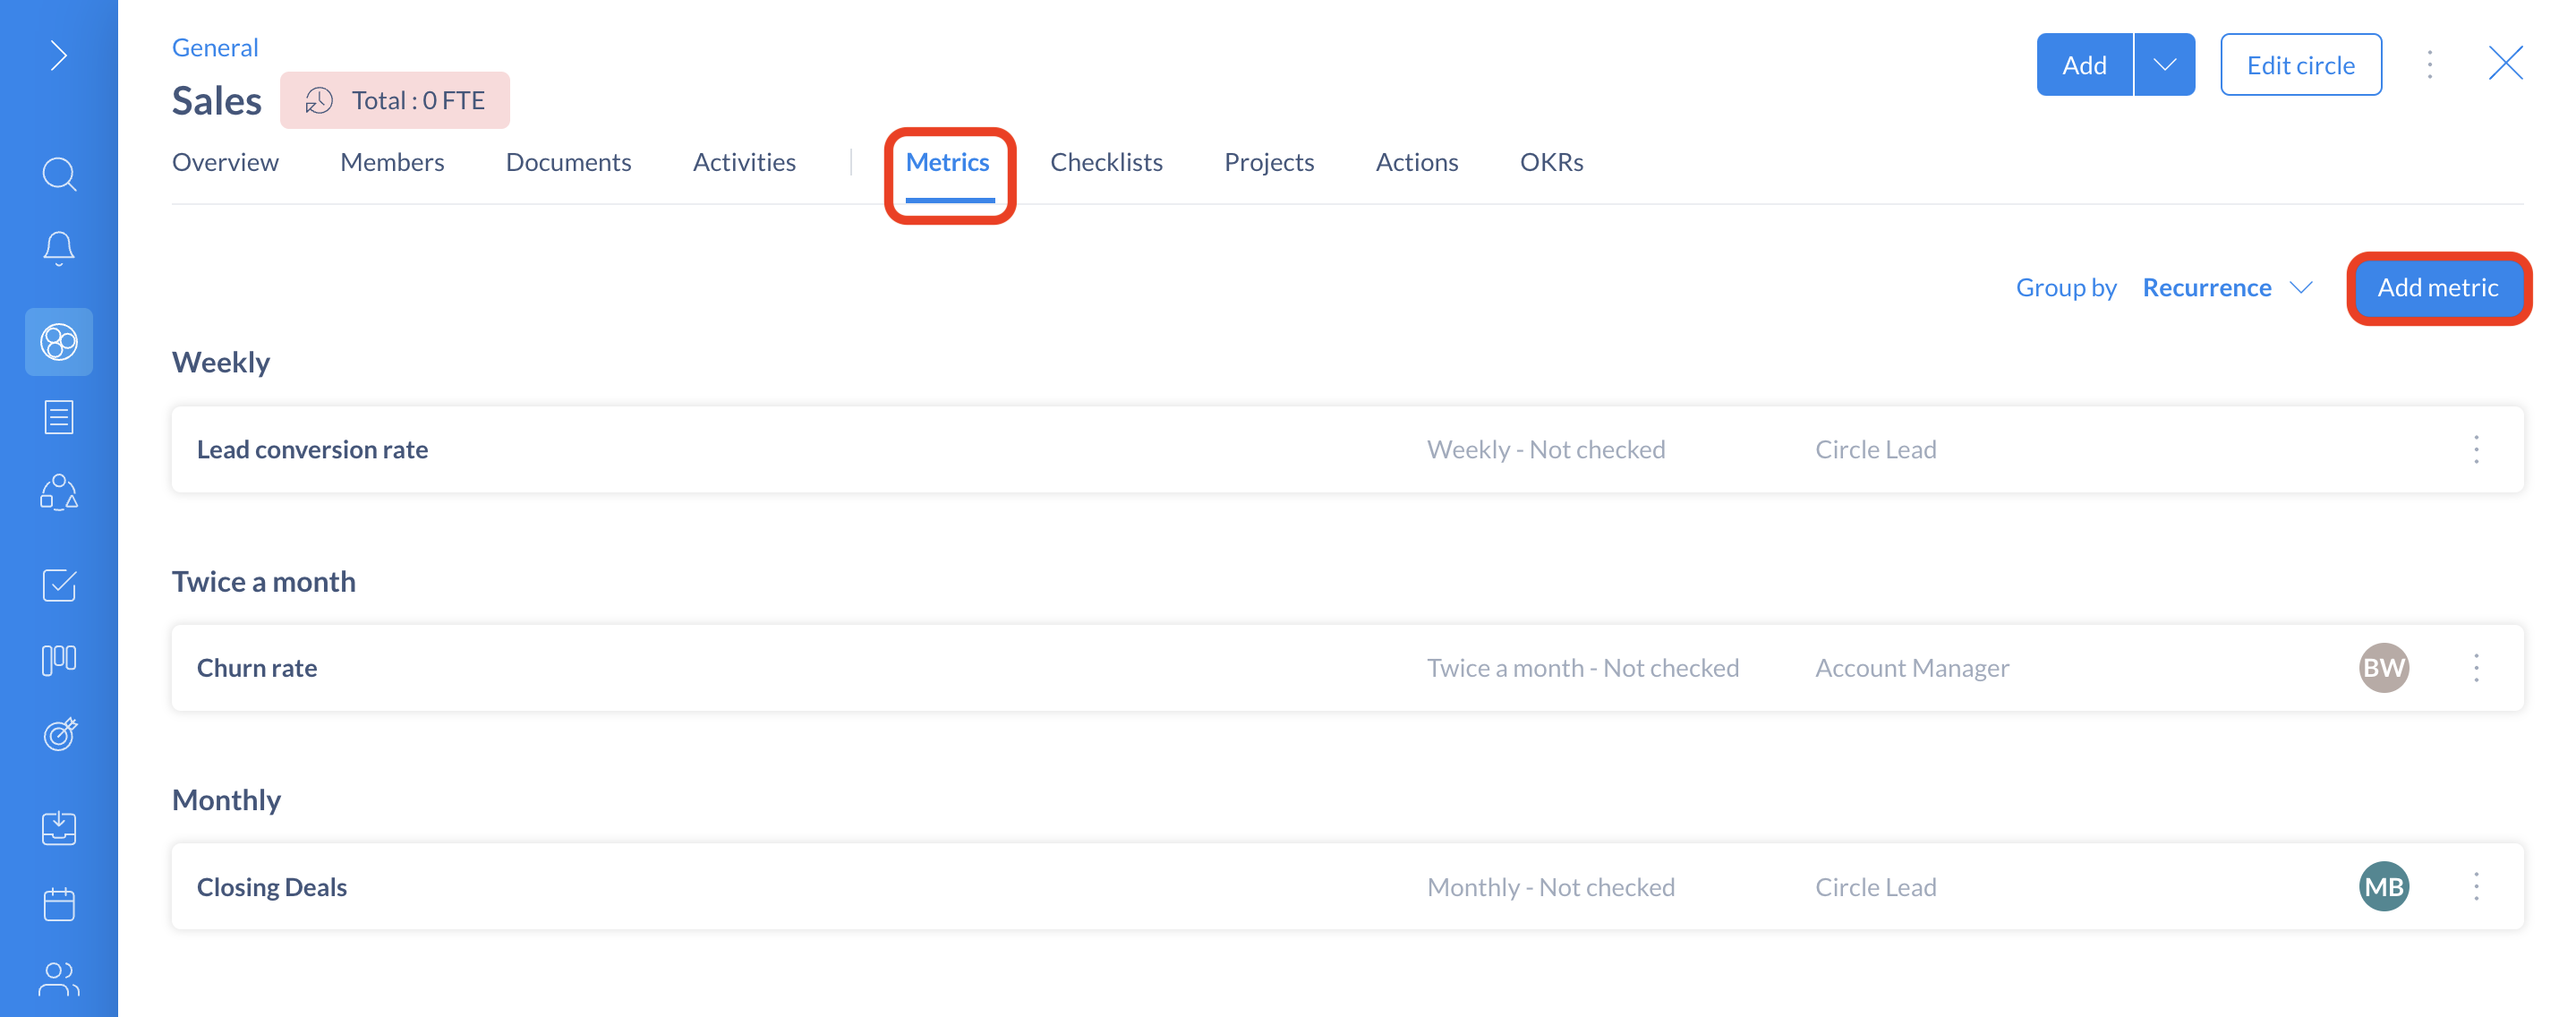The width and height of the screenshot is (2576, 1017).
Task: Click Circle Lead on Closing Deals row
Action: tap(1876, 887)
